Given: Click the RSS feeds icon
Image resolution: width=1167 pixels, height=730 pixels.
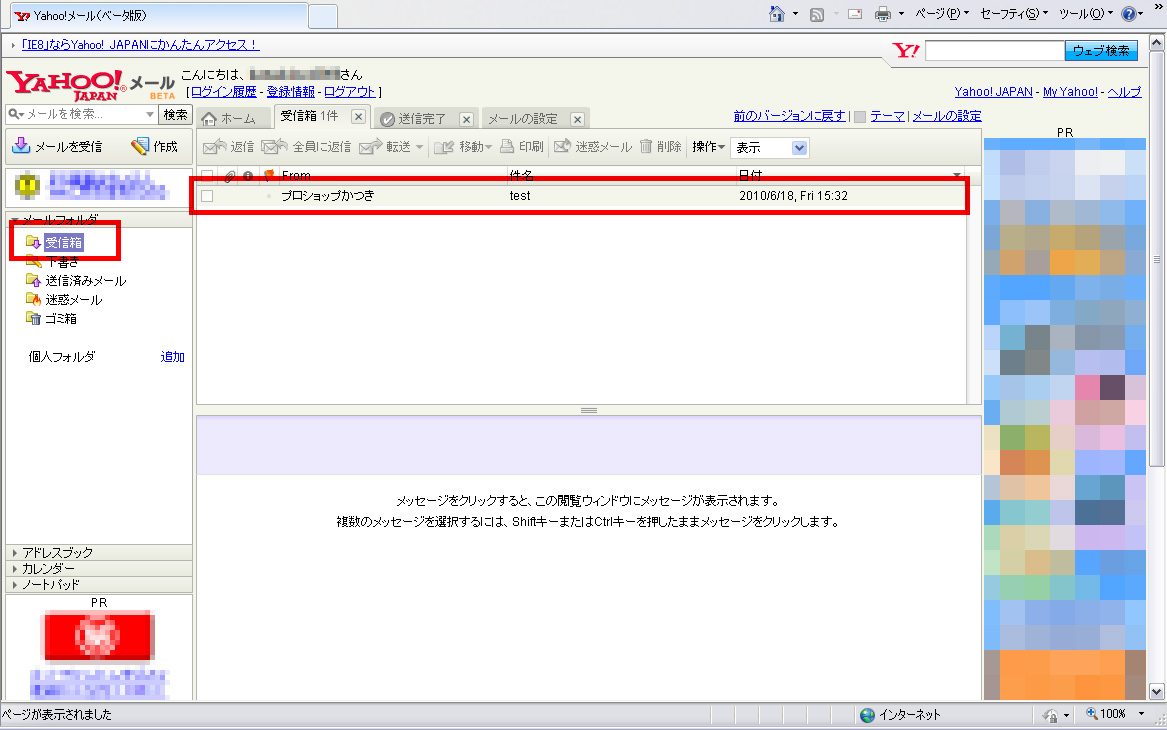Looking at the screenshot, I should click(x=816, y=15).
